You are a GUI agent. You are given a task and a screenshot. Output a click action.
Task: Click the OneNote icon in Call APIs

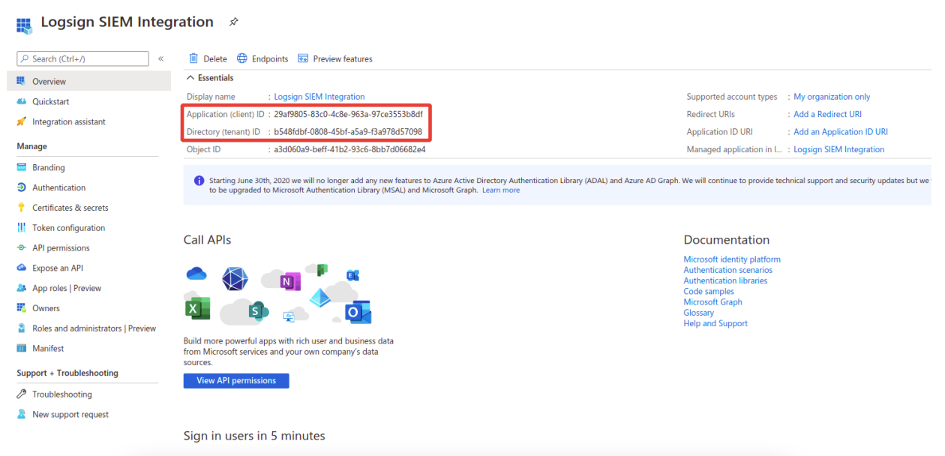(290, 281)
